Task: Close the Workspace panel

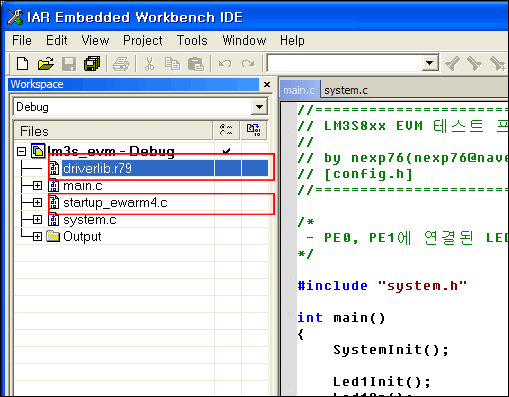Action: [x=267, y=84]
